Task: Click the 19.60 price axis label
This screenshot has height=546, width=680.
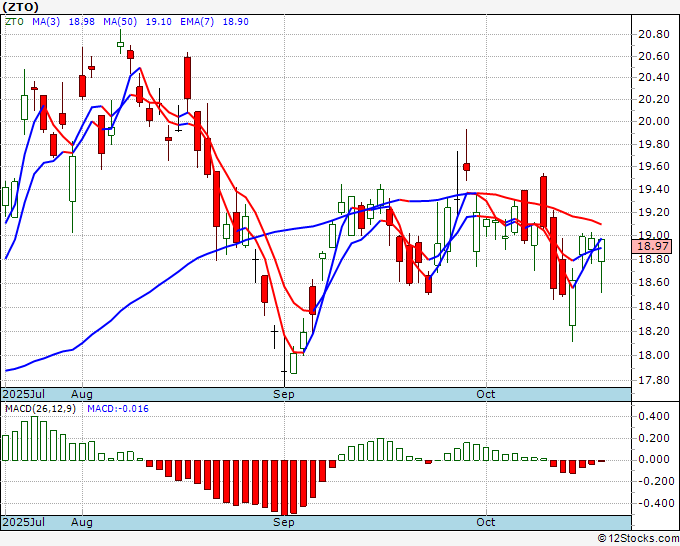Action: [x=654, y=167]
